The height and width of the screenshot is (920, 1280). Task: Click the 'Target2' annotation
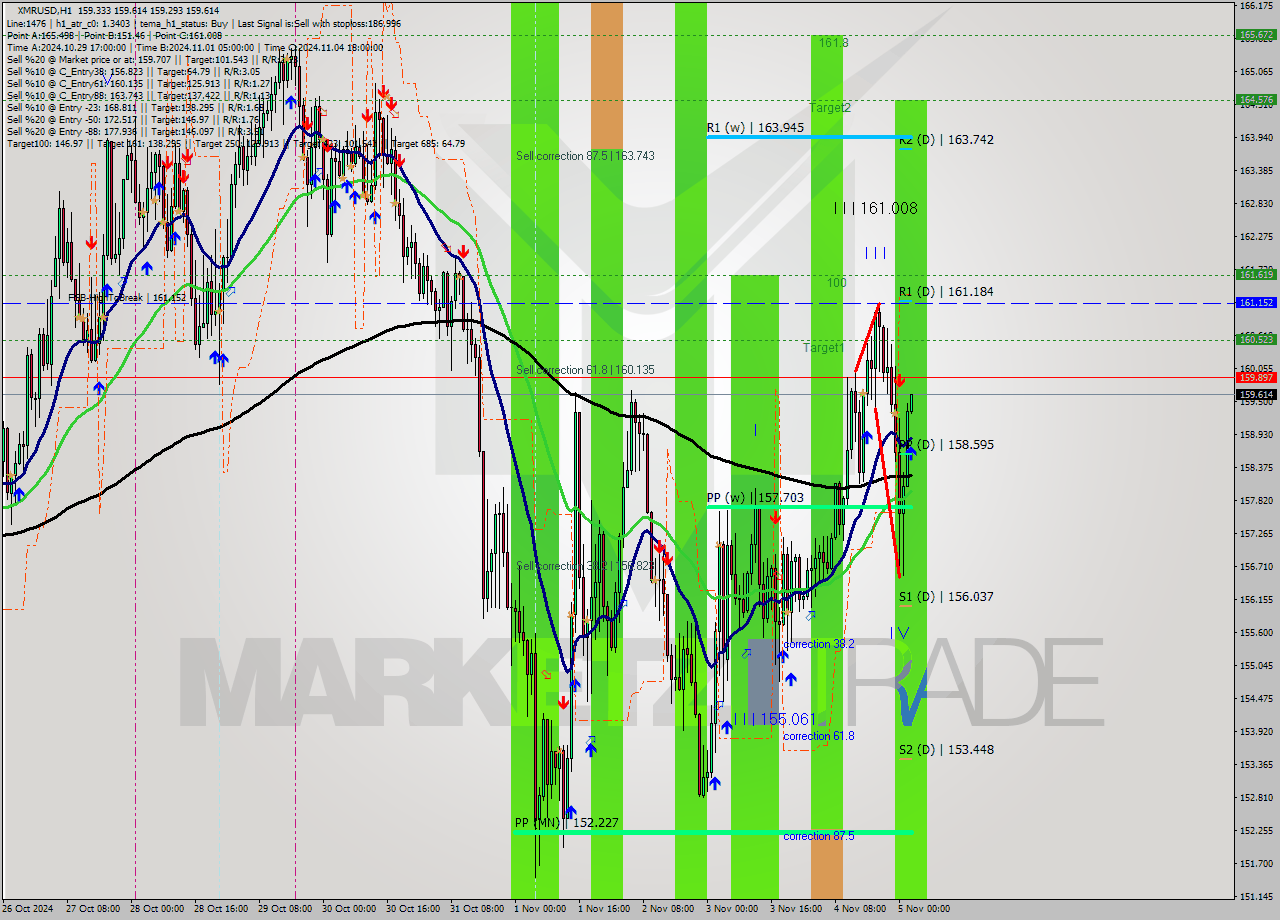tap(830, 107)
